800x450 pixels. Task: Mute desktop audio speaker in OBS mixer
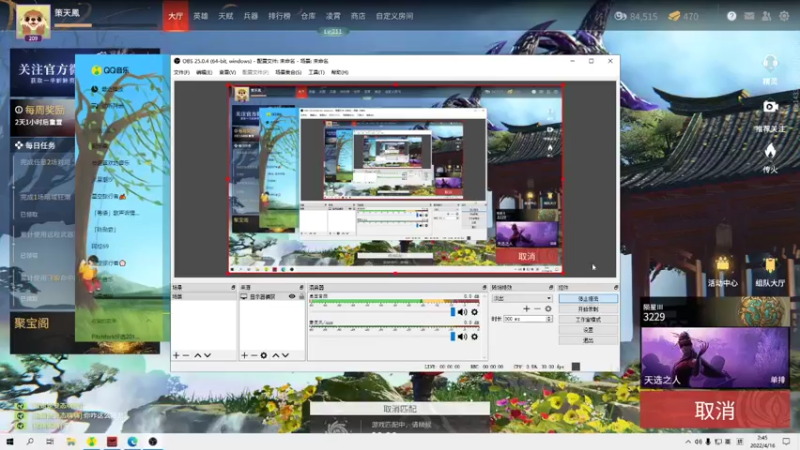[x=462, y=312]
